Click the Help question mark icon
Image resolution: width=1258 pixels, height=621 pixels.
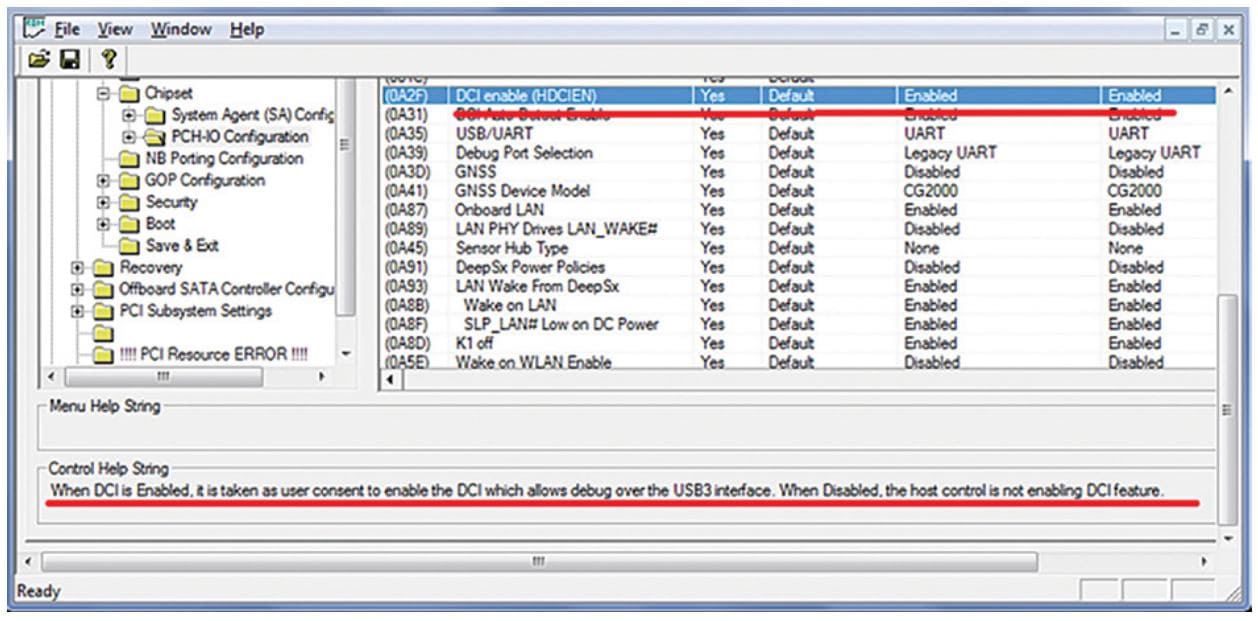(x=108, y=59)
